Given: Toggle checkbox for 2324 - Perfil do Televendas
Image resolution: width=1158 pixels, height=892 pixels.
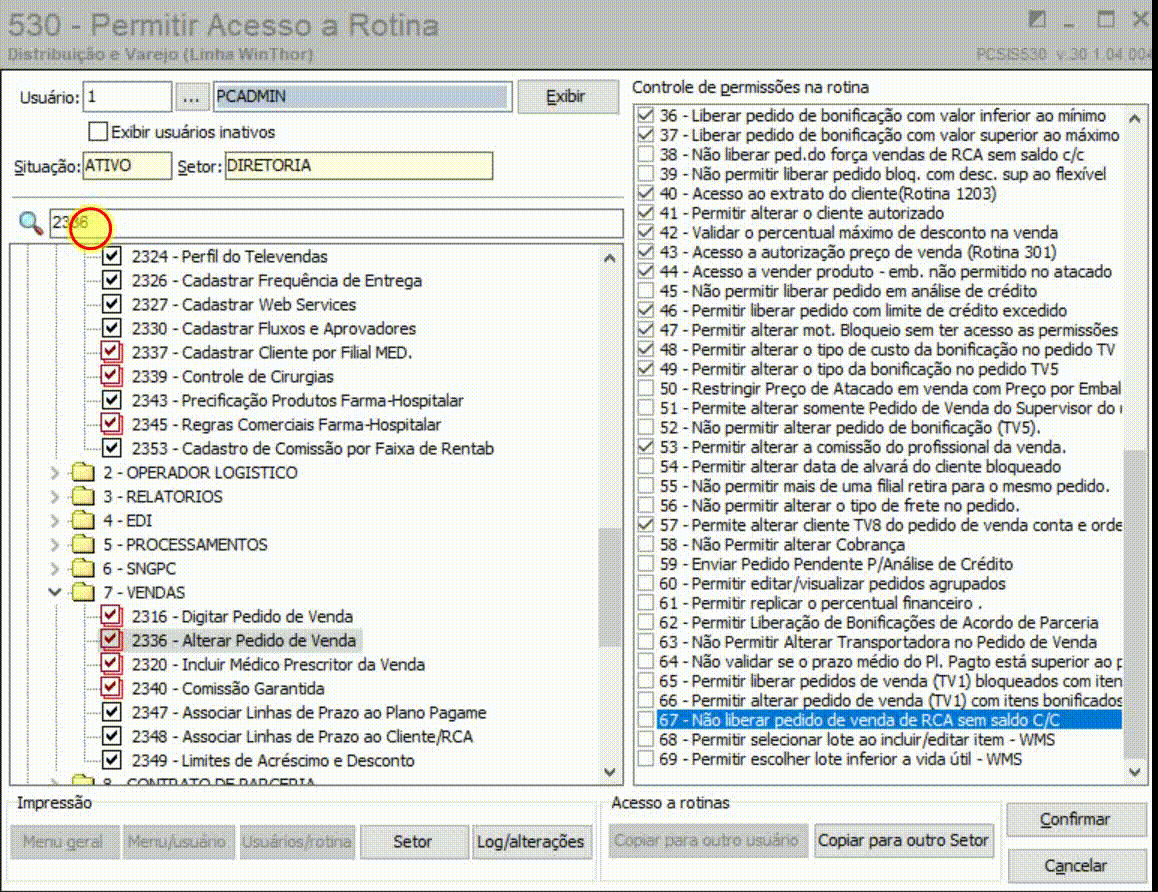Looking at the screenshot, I should pyautogui.click(x=112, y=256).
